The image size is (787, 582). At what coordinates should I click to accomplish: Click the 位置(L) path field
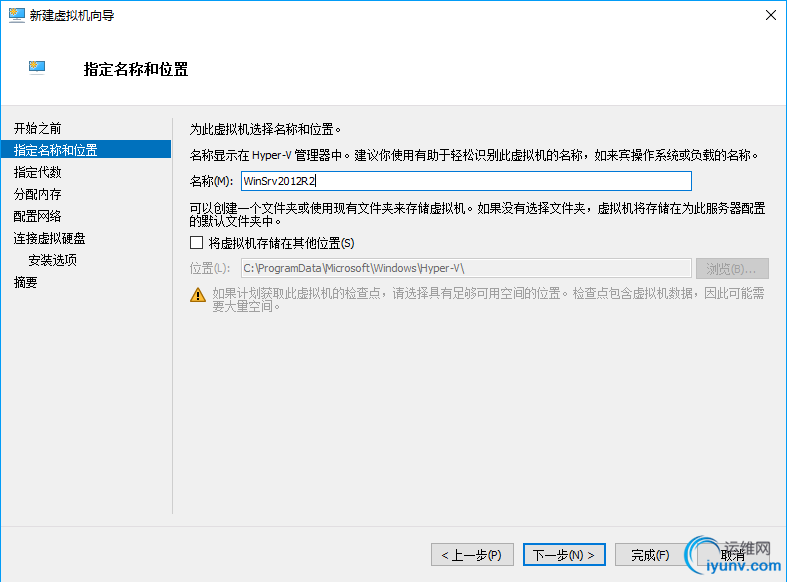(x=466, y=268)
